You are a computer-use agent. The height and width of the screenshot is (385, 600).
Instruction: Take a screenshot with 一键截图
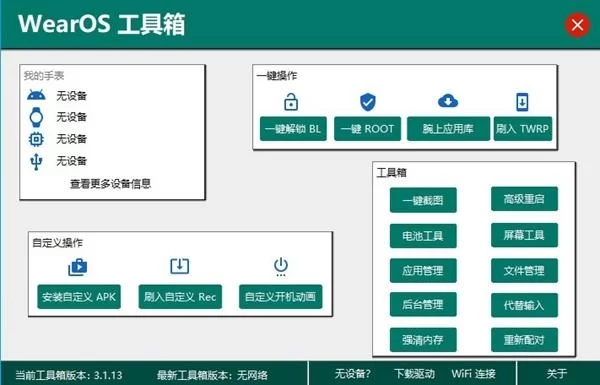tap(423, 200)
